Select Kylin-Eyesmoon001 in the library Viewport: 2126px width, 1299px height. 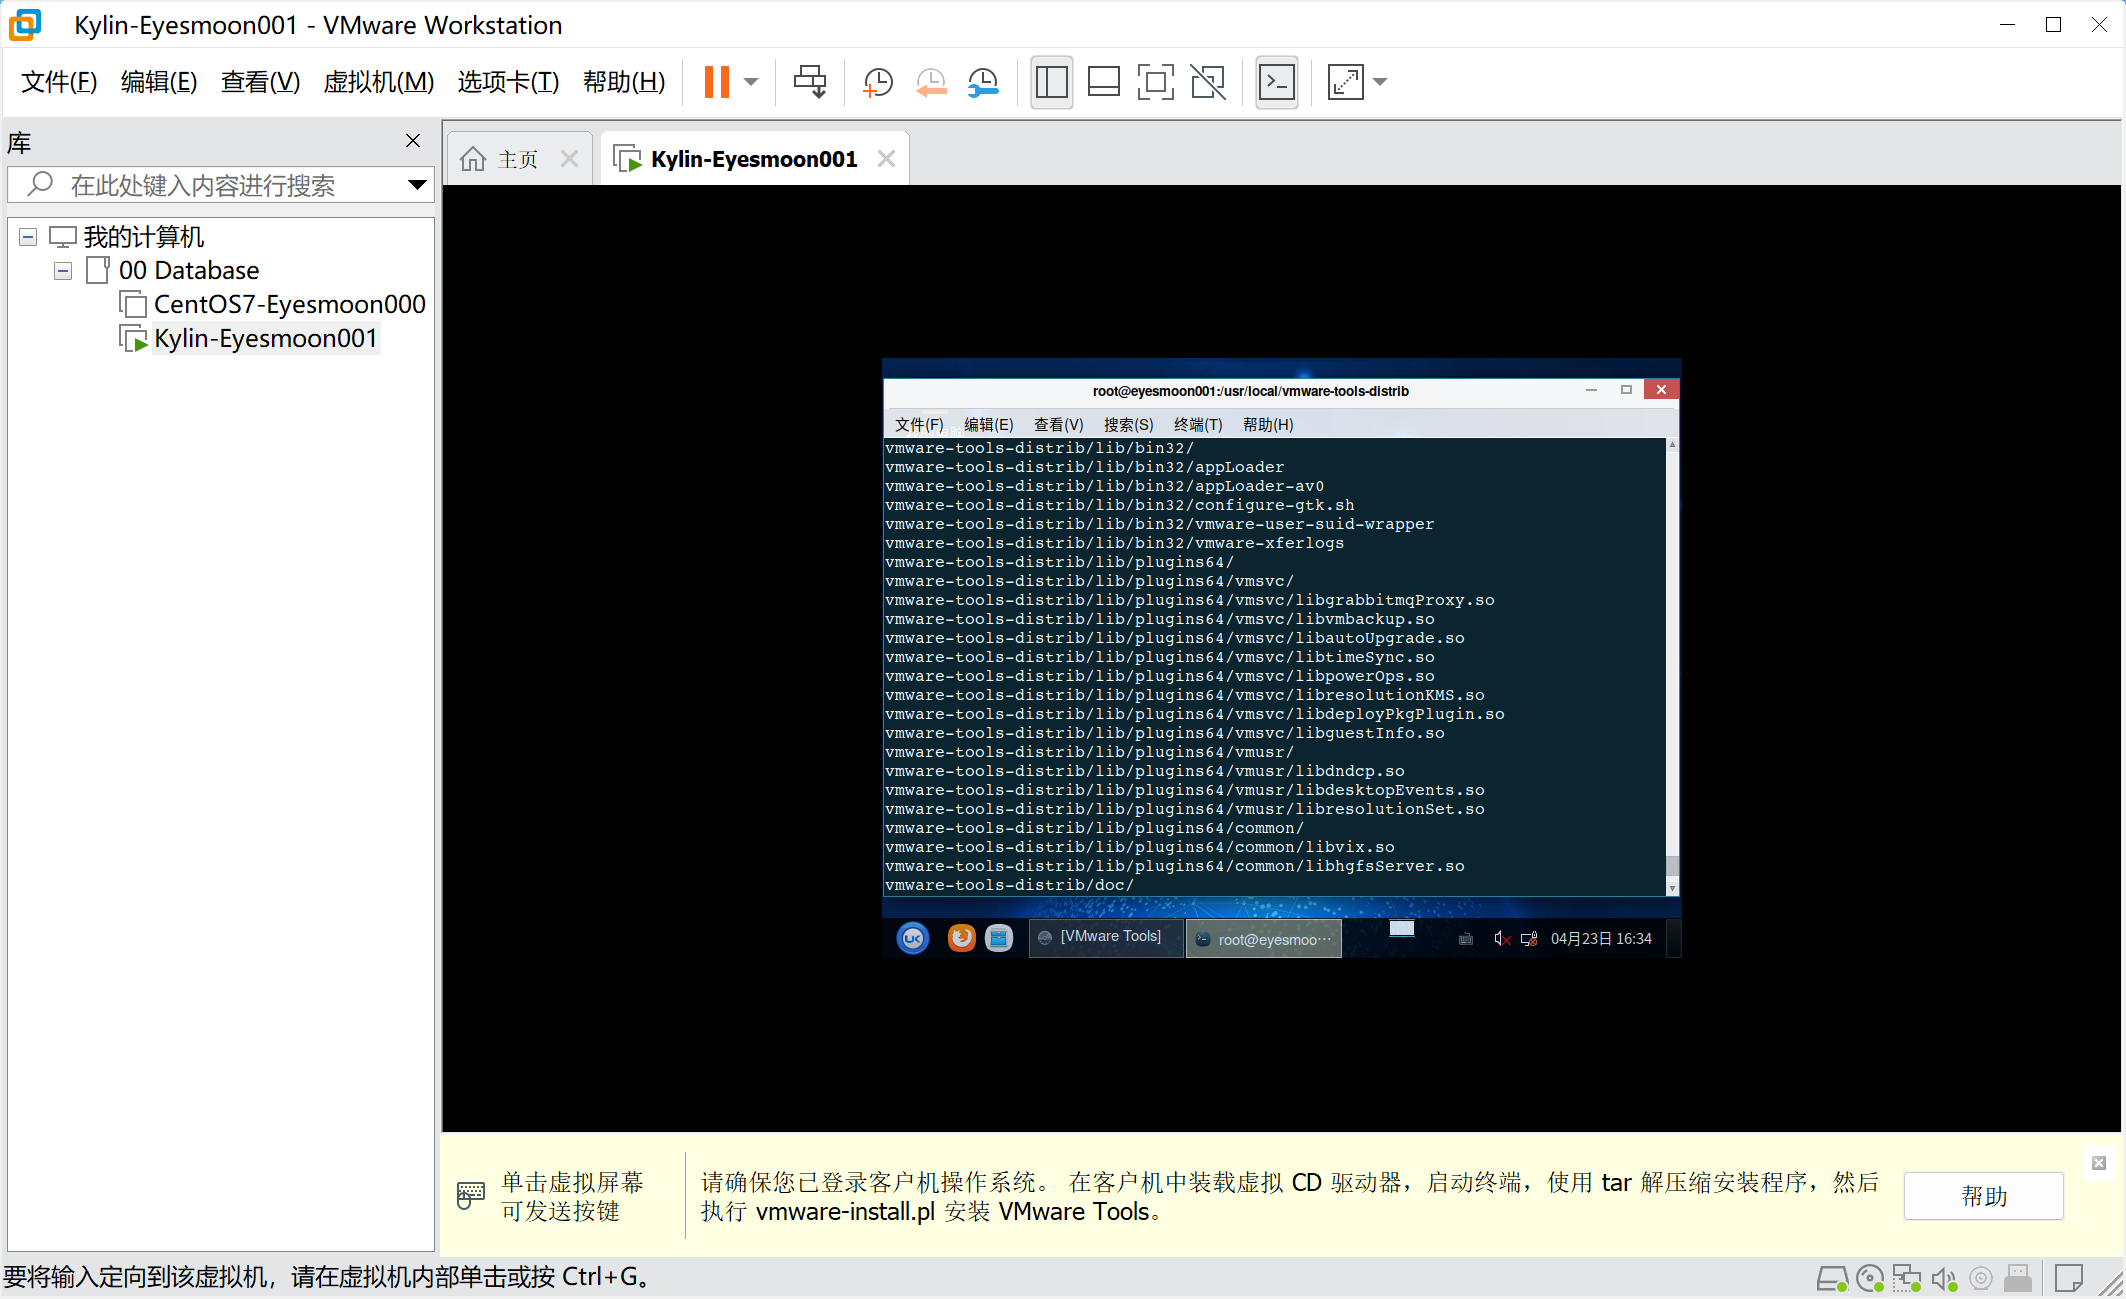(265, 338)
